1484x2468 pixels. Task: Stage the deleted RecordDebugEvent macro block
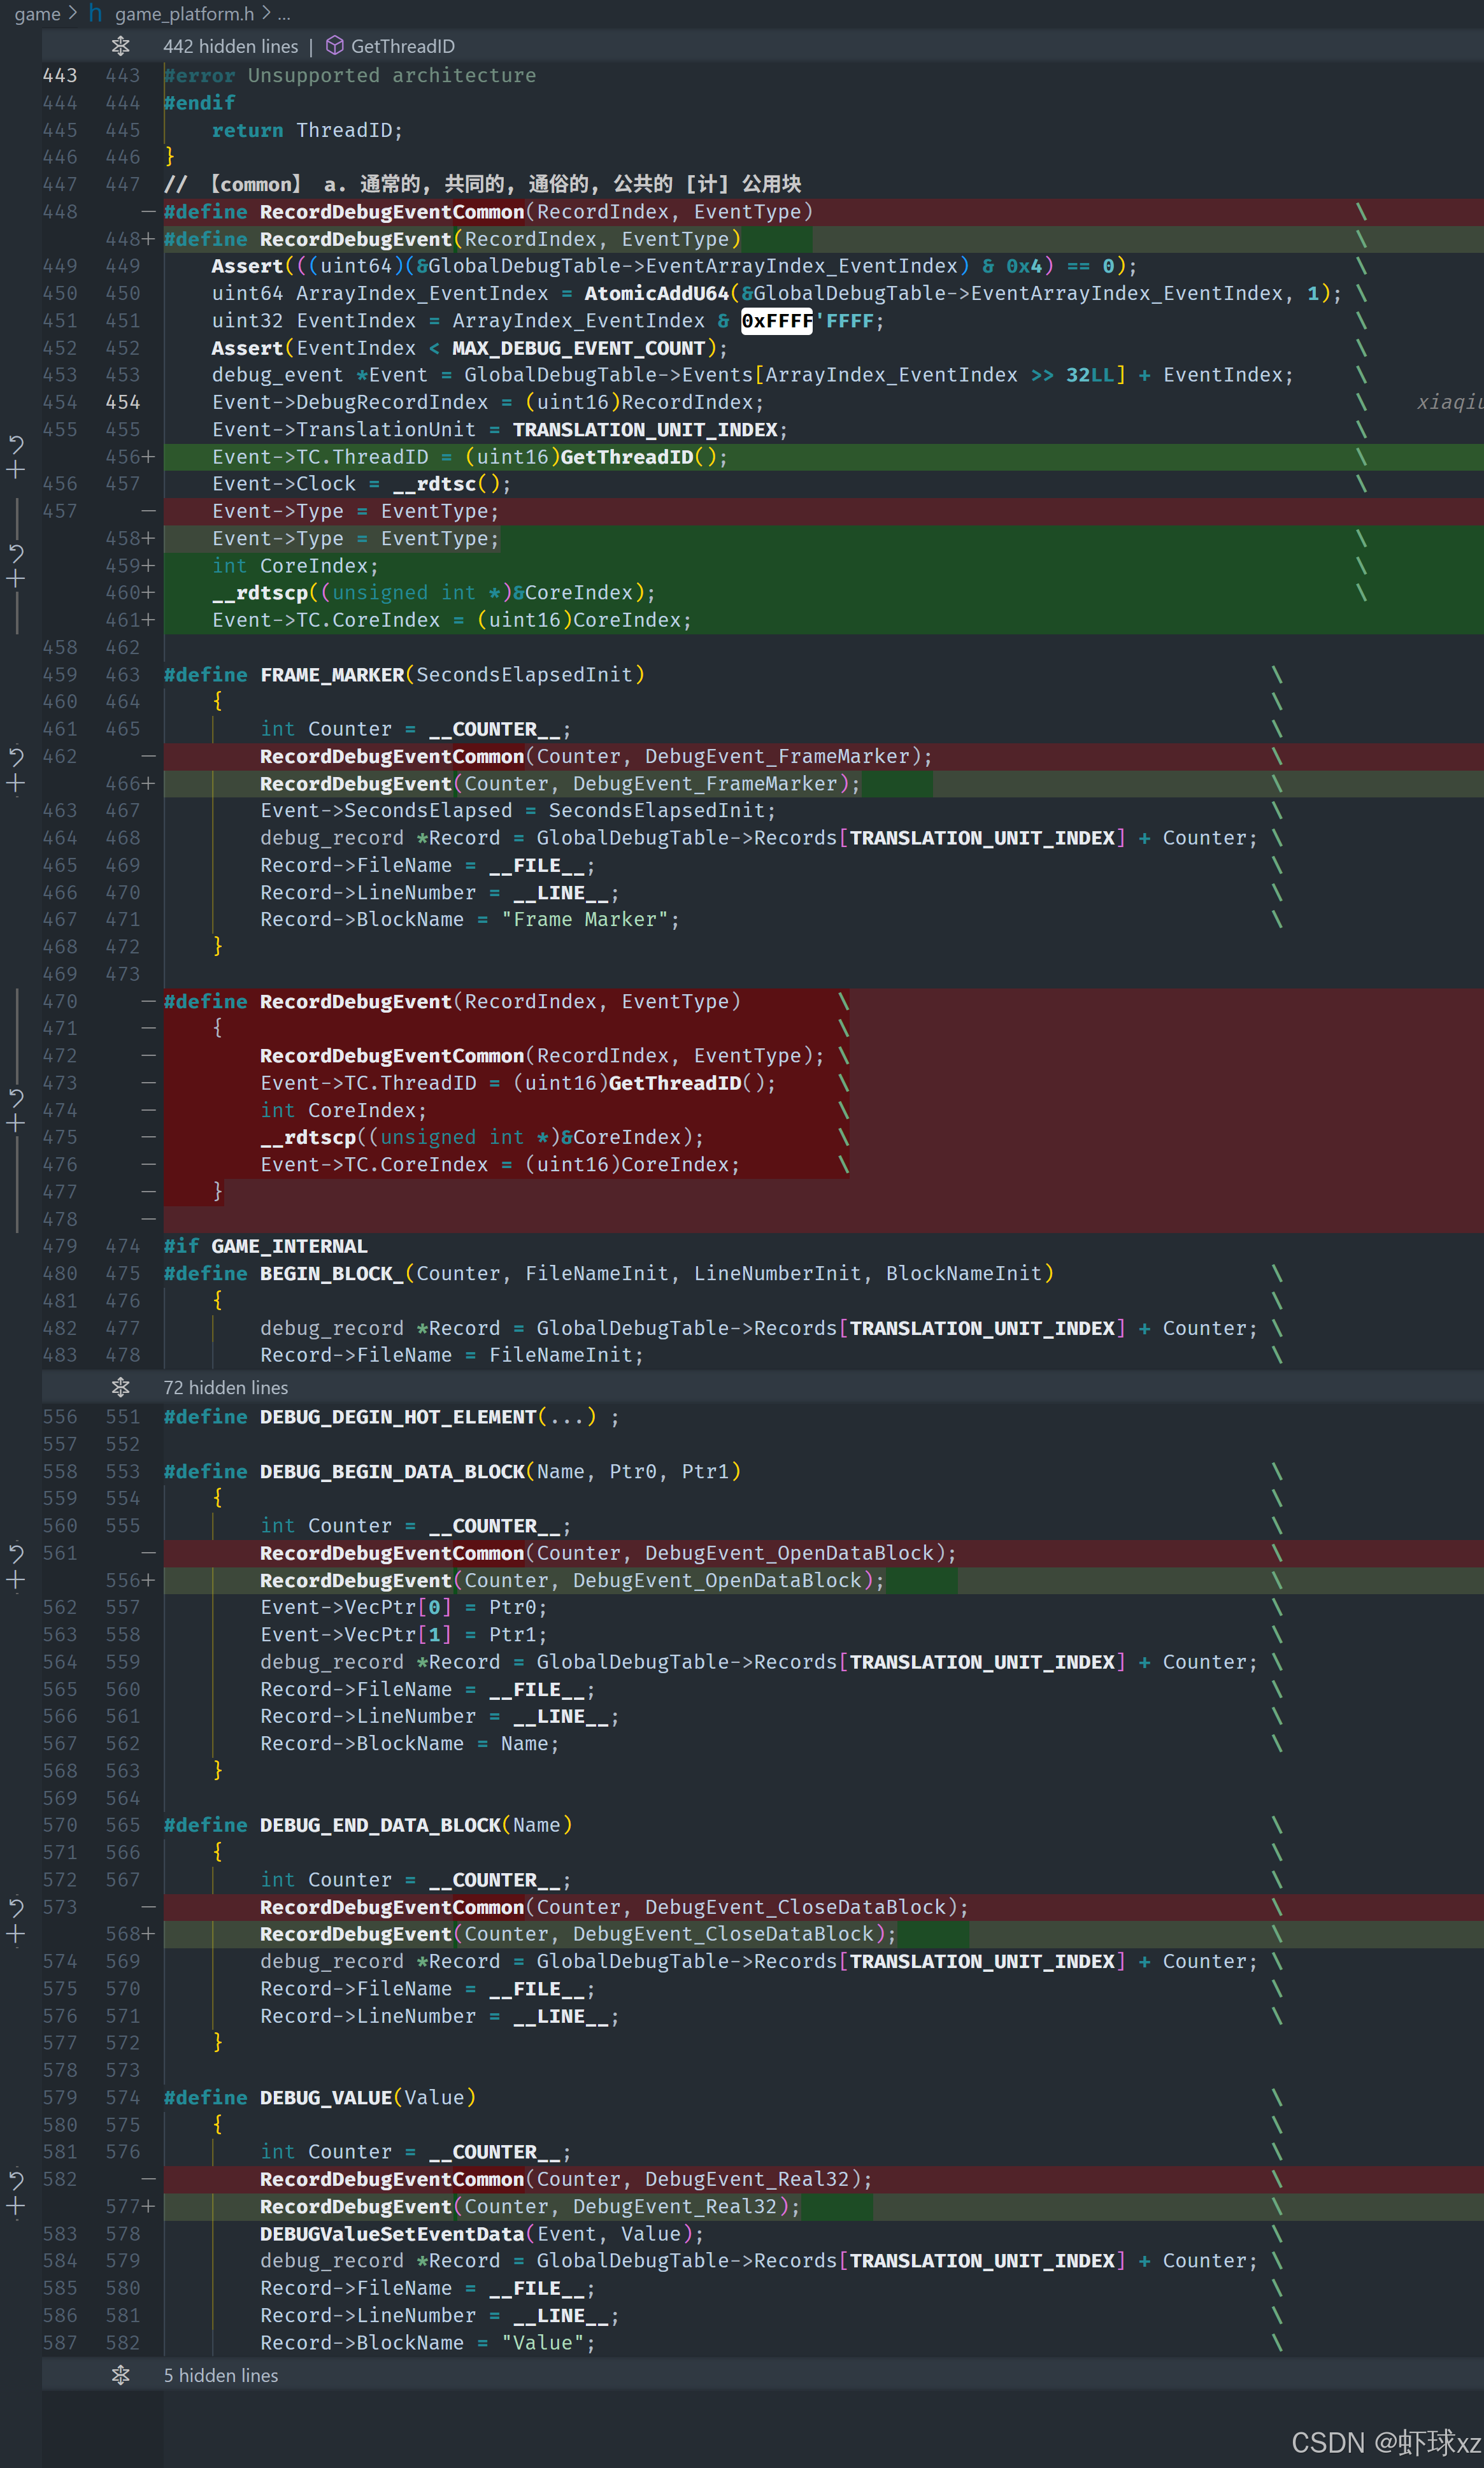(x=16, y=1124)
